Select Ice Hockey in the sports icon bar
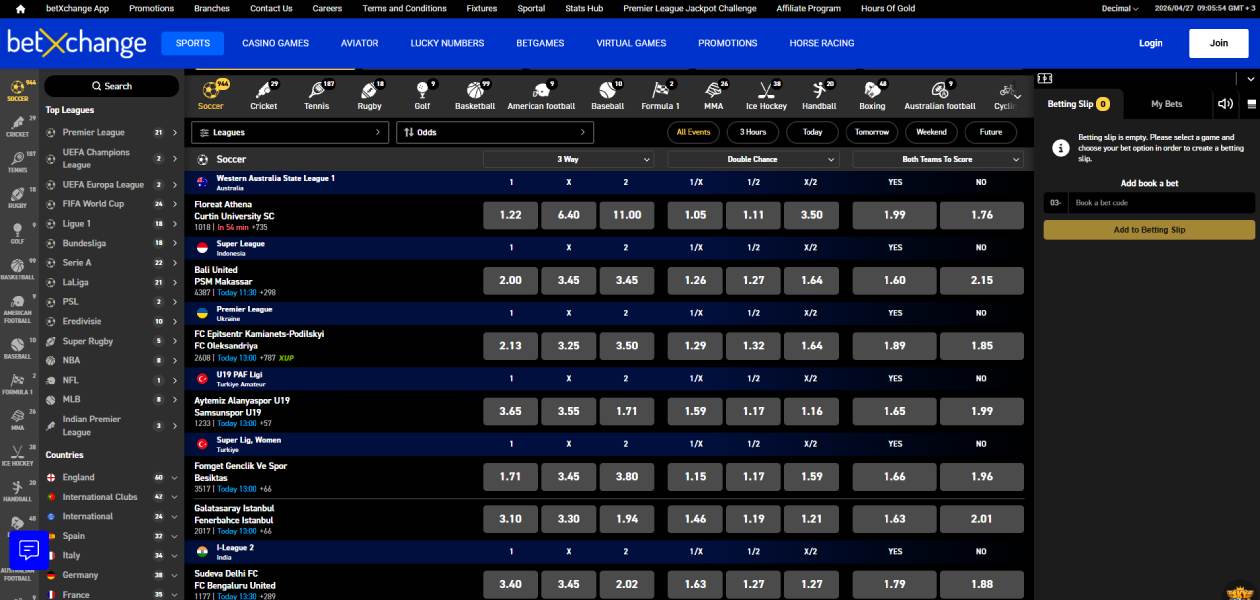Viewport: 1260px width, 600px height. [x=766, y=96]
